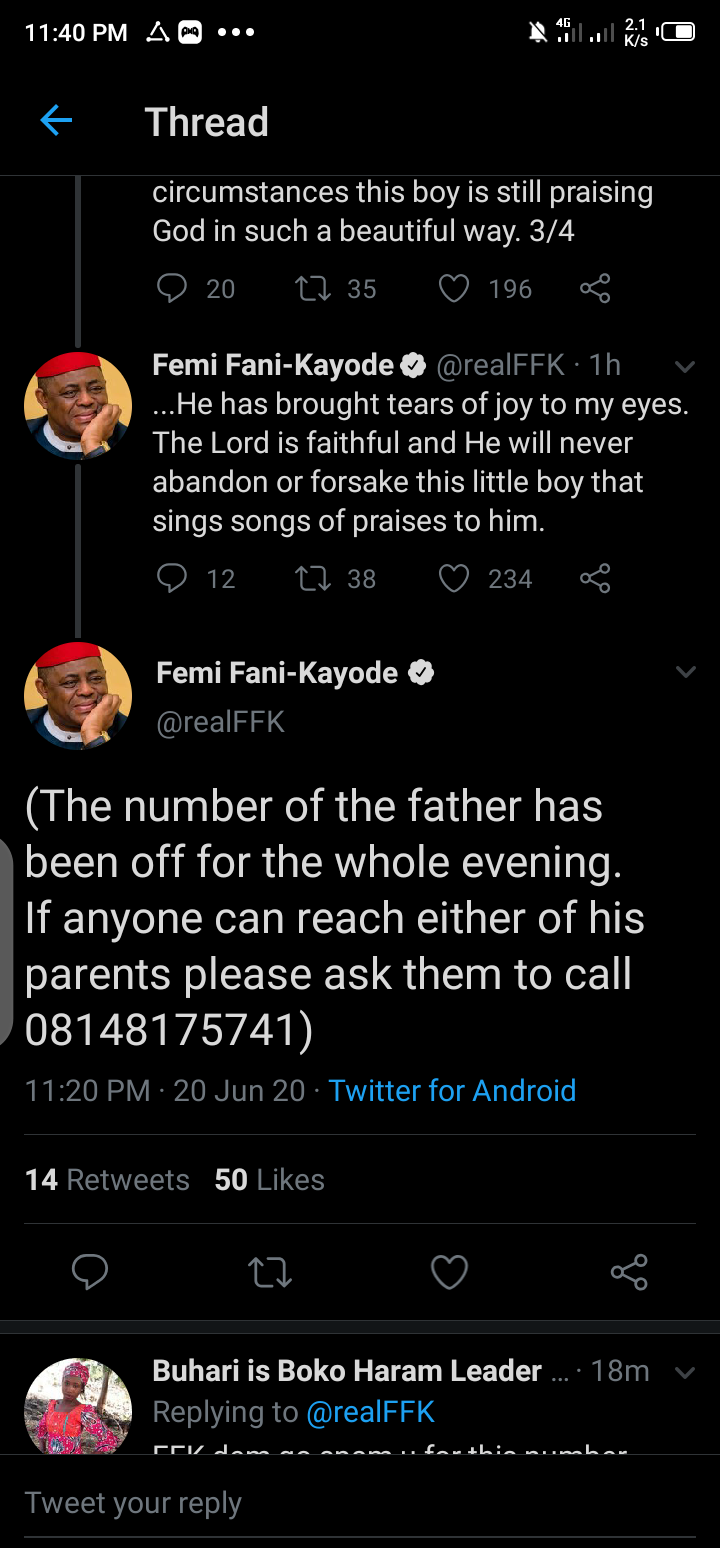
Task: Tap the back arrow beside Thread
Action: 56,122
